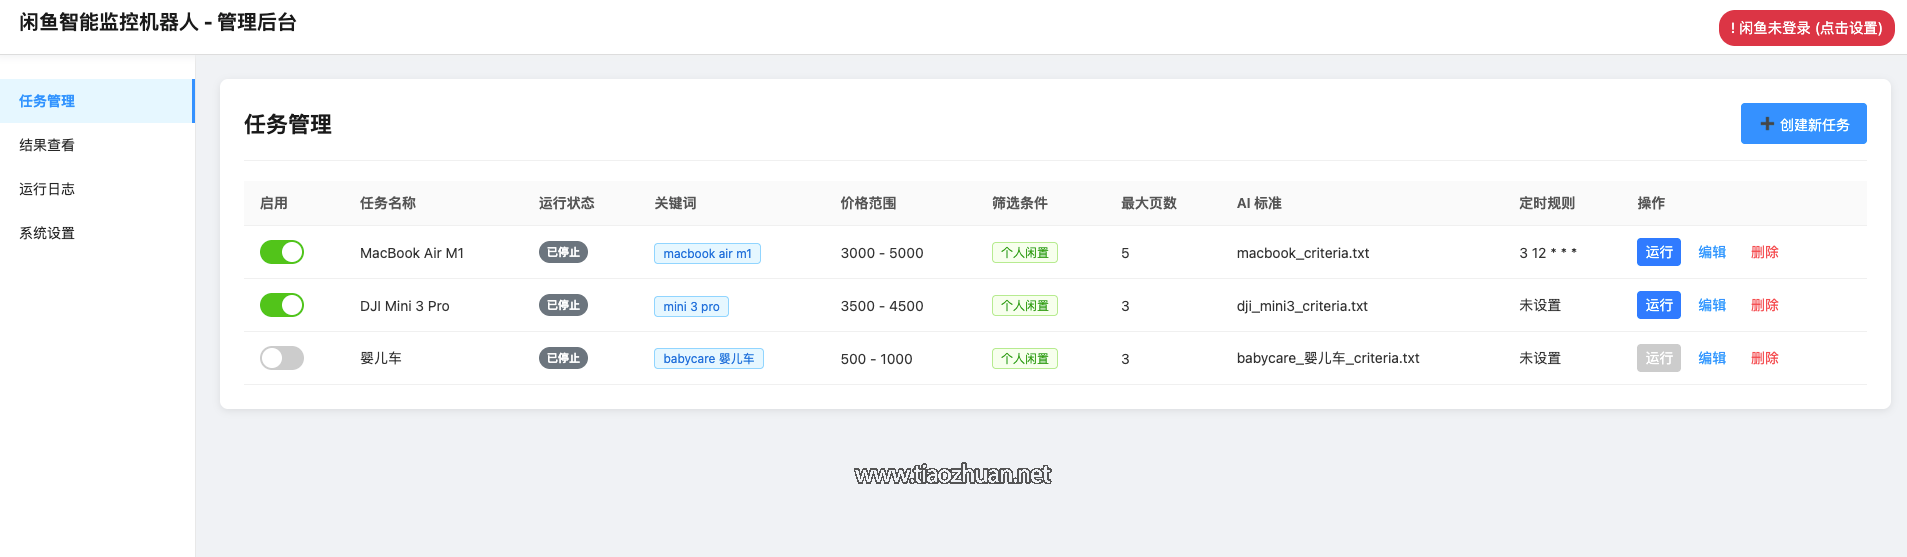This screenshot has height=557, width=1907.
Task: Go to 结果查看 in the sidebar
Action: tap(97, 145)
